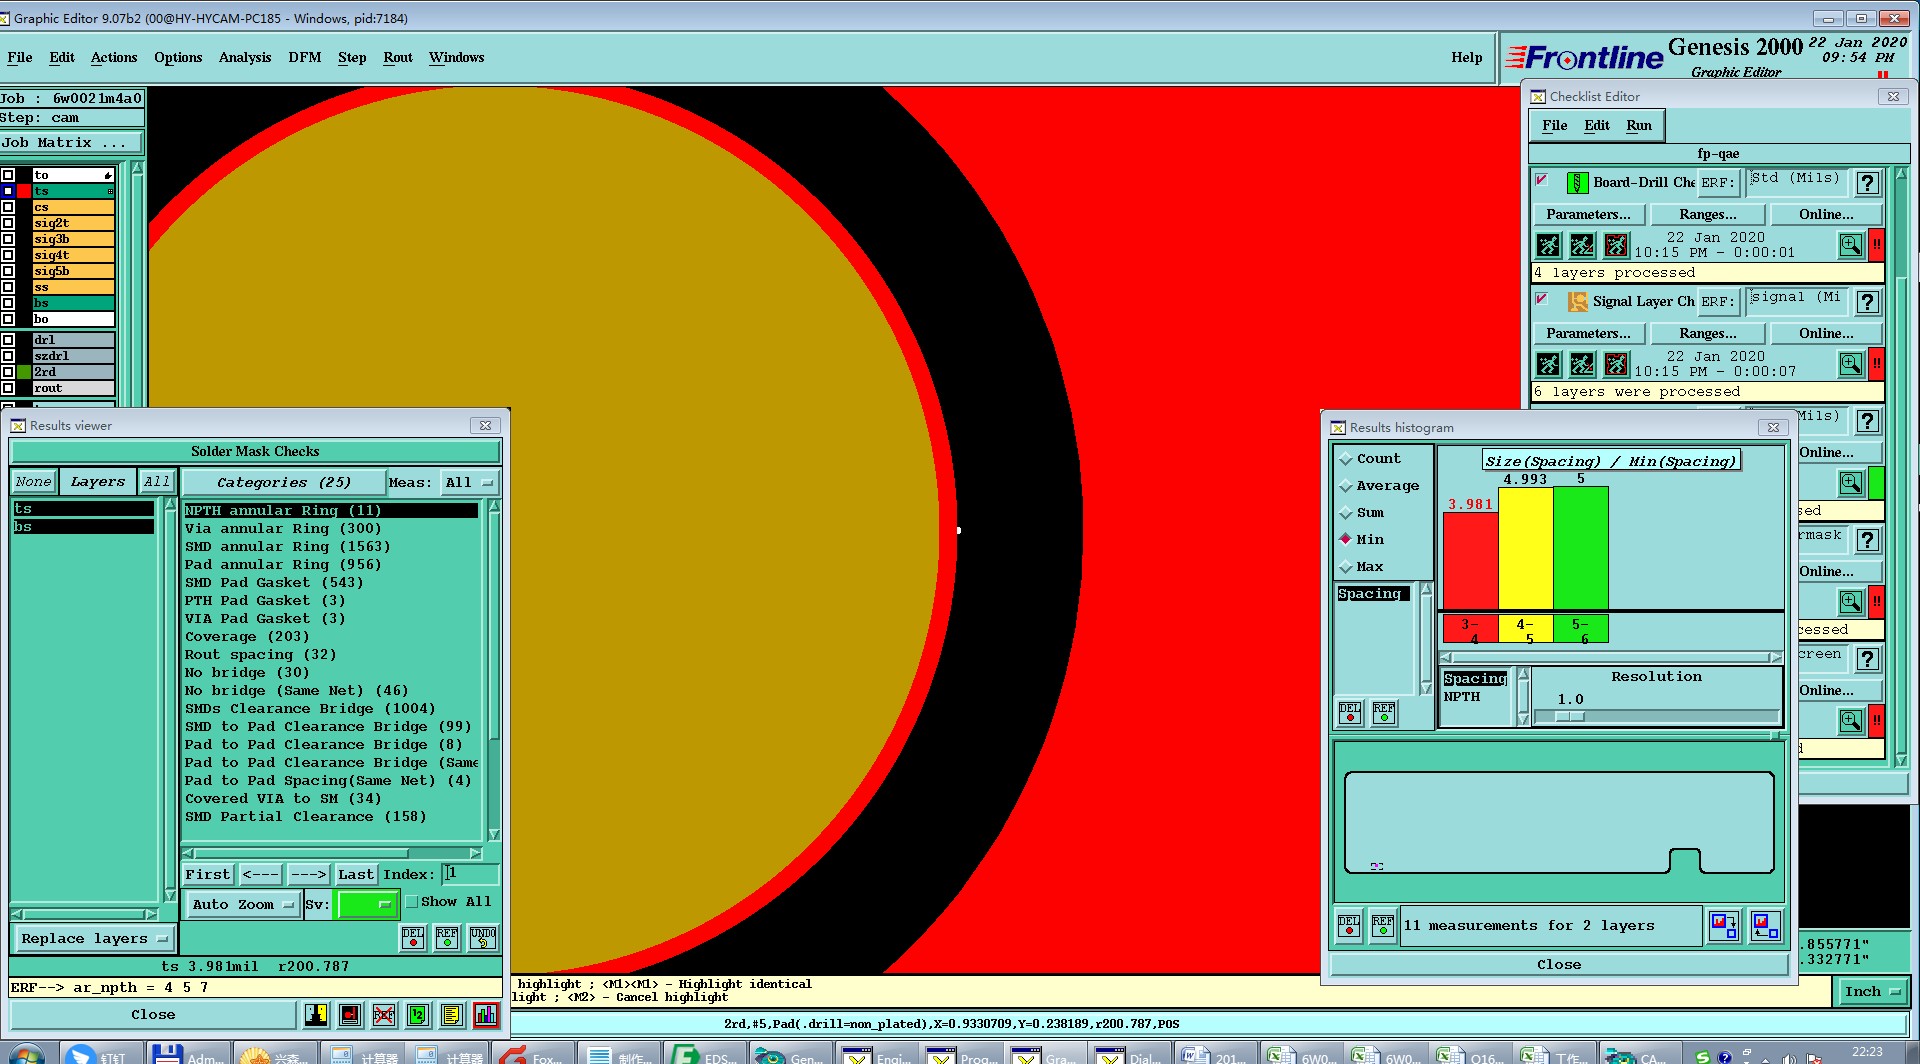Open magnifier results icon for Board-Drill Check

pos(1851,245)
